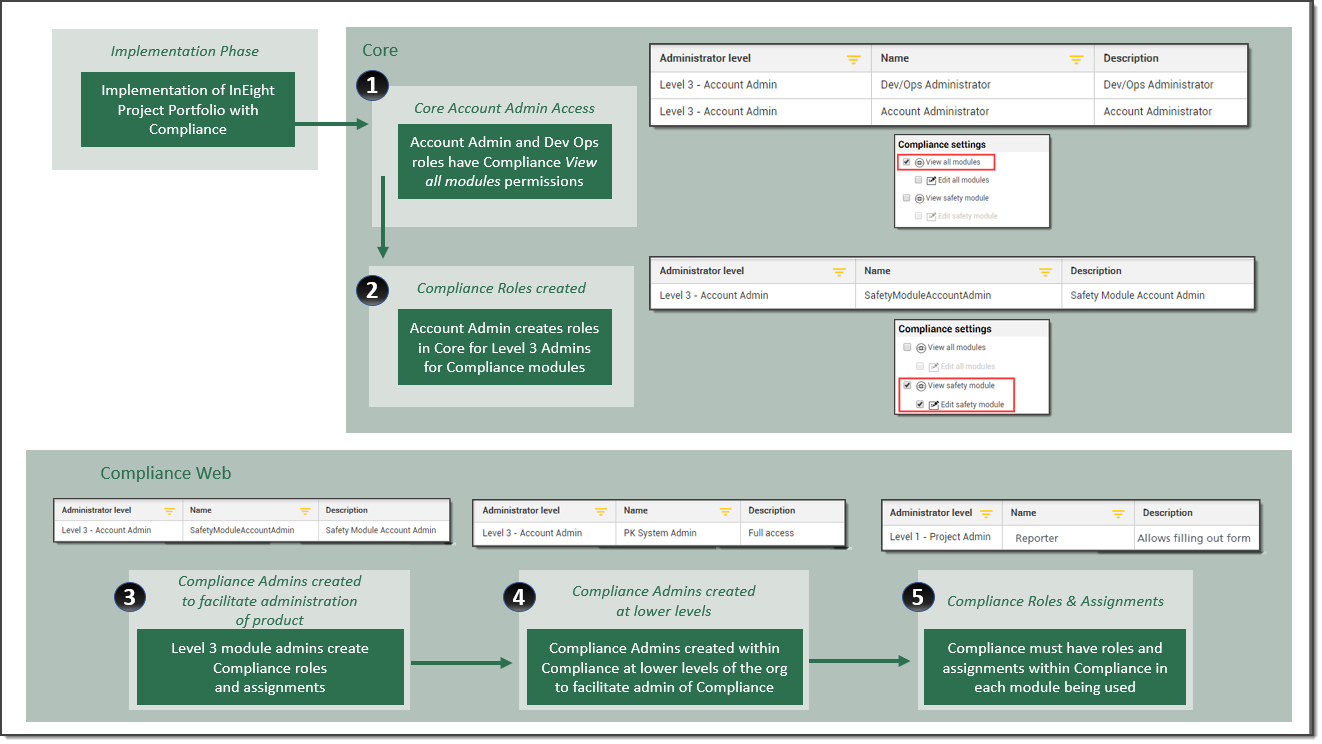This screenshot has width=1322, height=744.
Task: Click Level 3 - Account Admin in Compliance Web SafetyModuleAccountAdmin row
Action: pyautogui.click(x=107, y=531)
